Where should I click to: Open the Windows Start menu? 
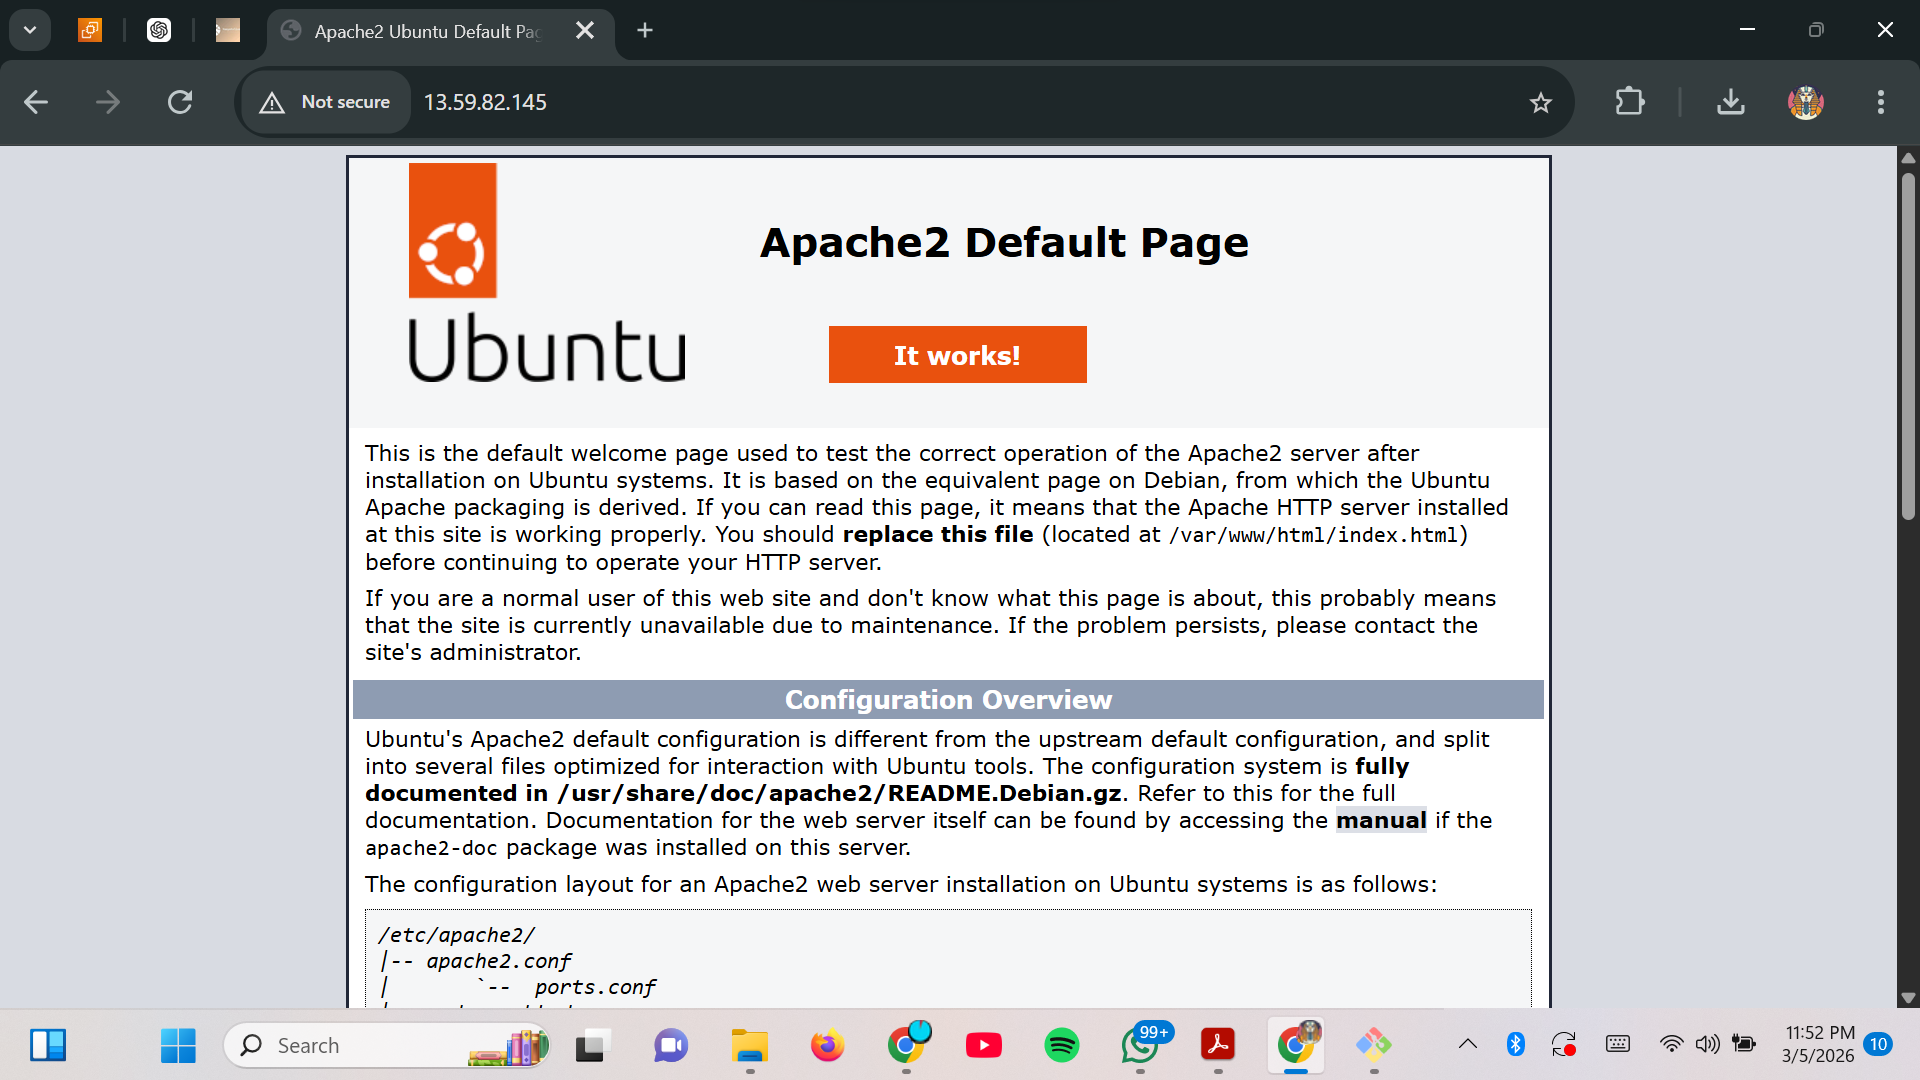(178, 1045)
